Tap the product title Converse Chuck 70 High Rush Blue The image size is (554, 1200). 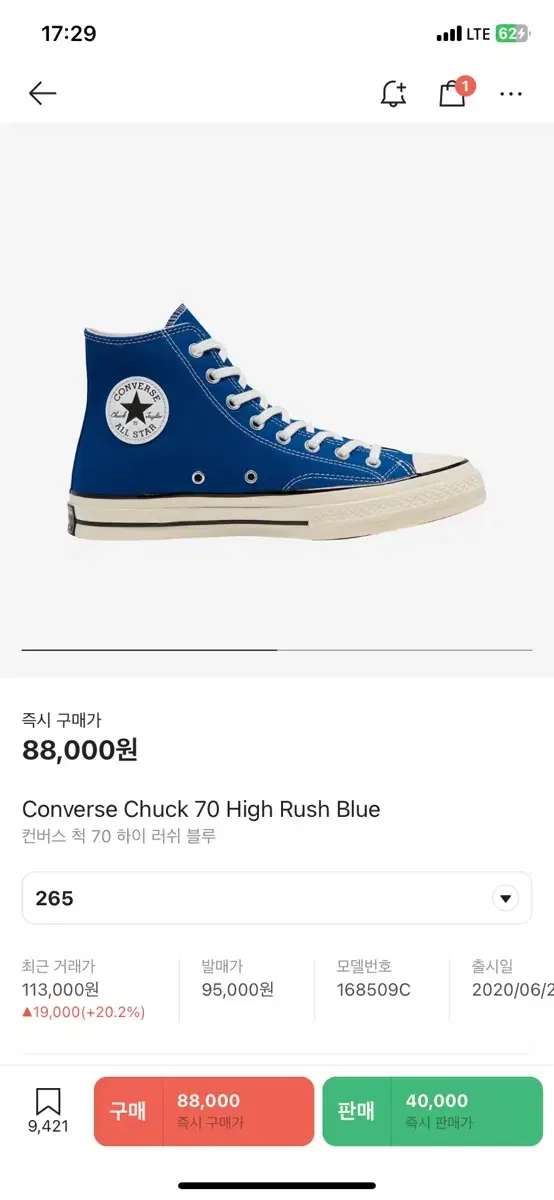tap(201, 809)
